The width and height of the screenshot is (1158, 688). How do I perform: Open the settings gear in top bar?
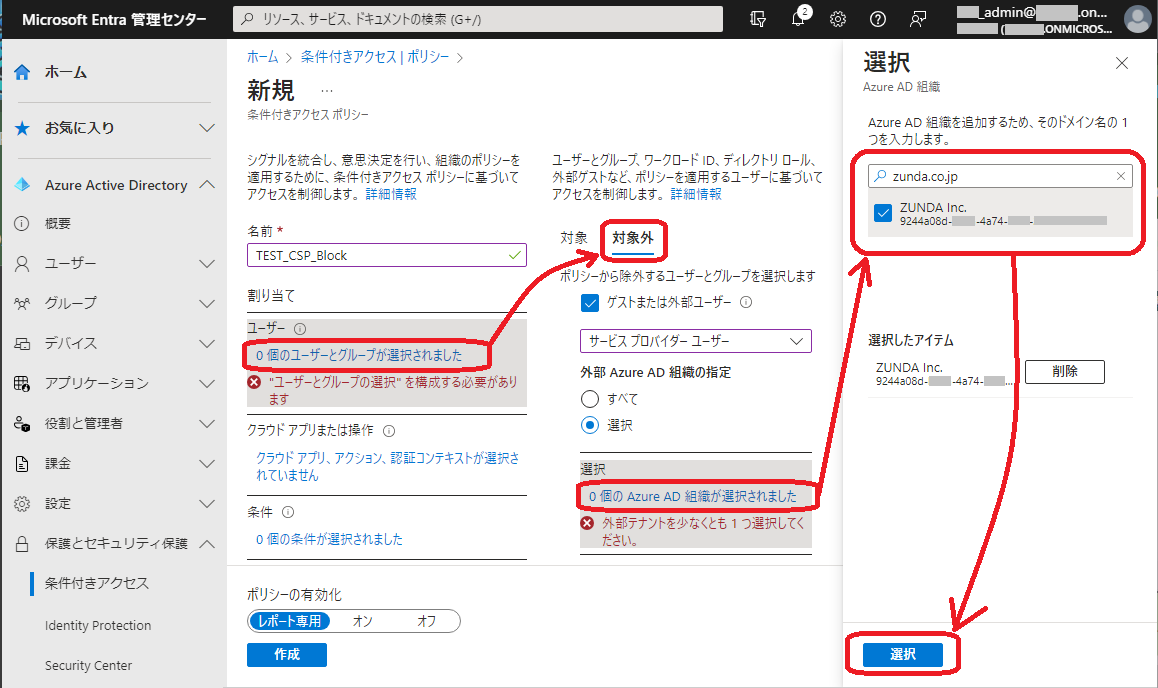[837, 19]
